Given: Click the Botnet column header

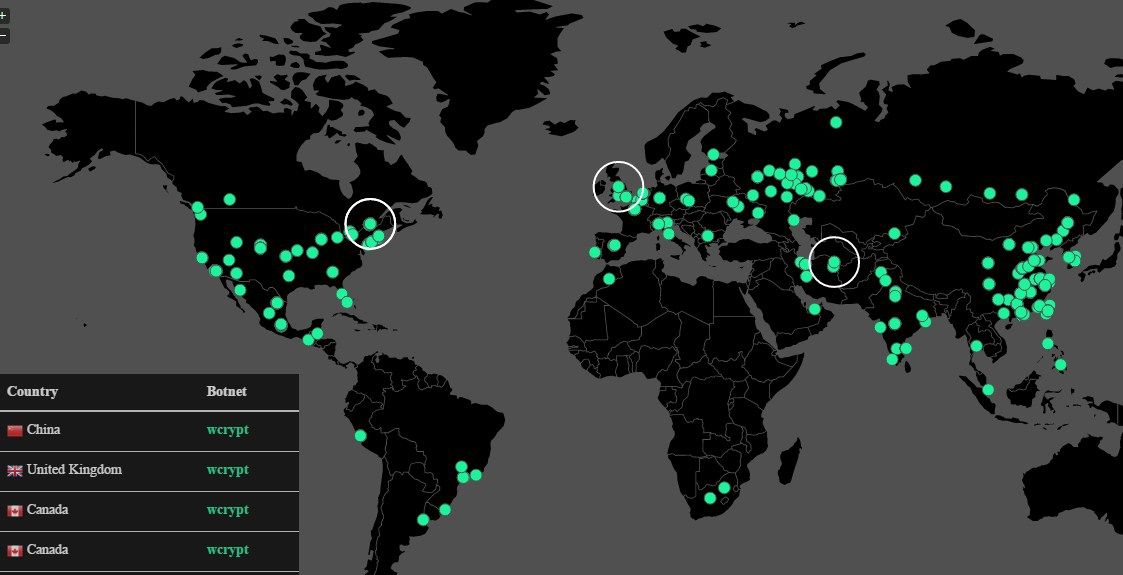Looking at the screenshot, I should 226,391.
